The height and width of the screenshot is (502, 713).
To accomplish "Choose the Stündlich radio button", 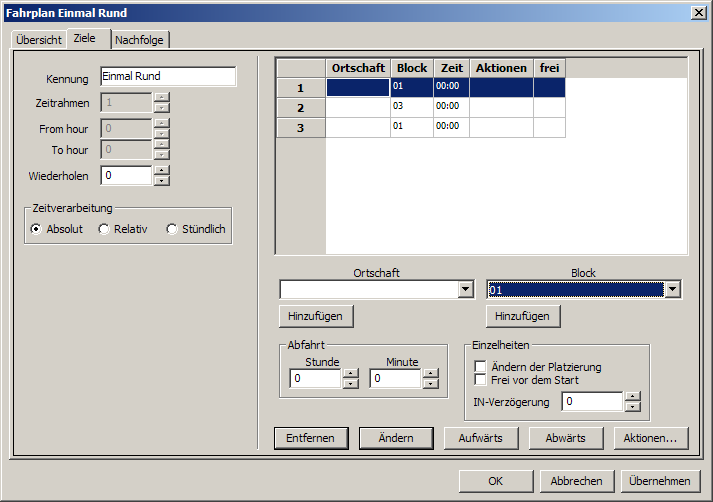I will point(172,229).
